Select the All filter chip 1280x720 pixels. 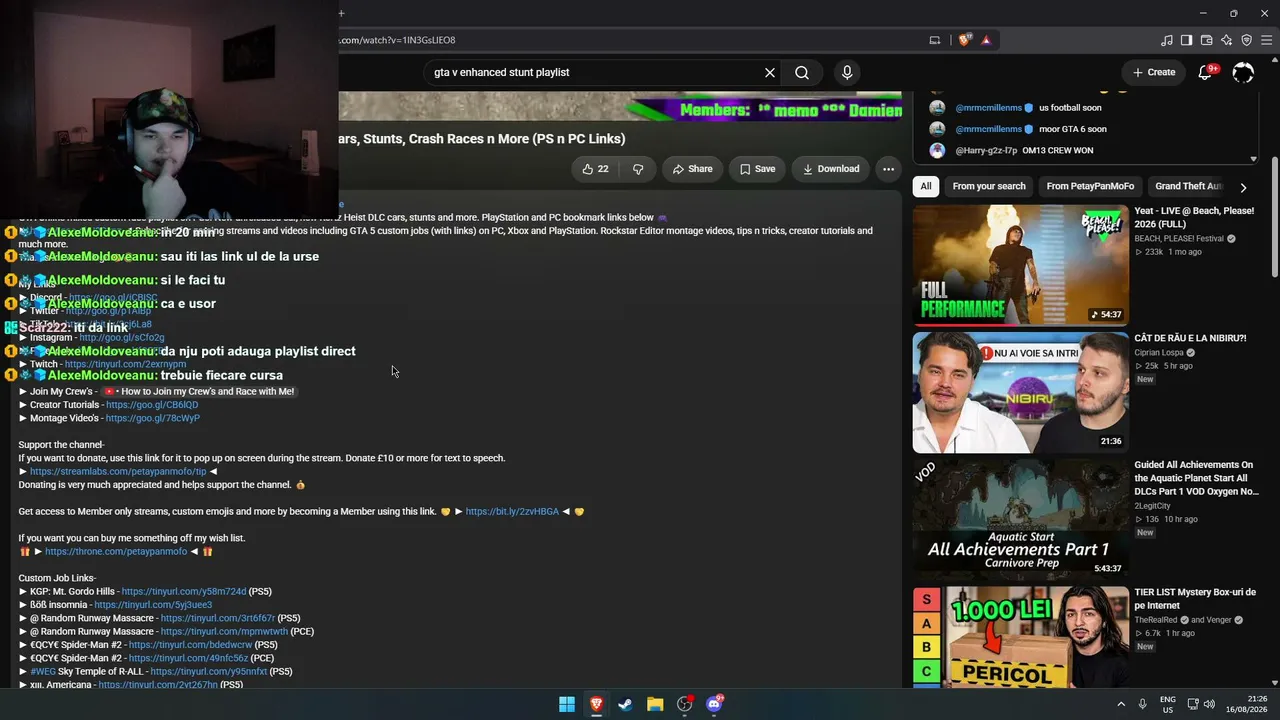(926, 186)
